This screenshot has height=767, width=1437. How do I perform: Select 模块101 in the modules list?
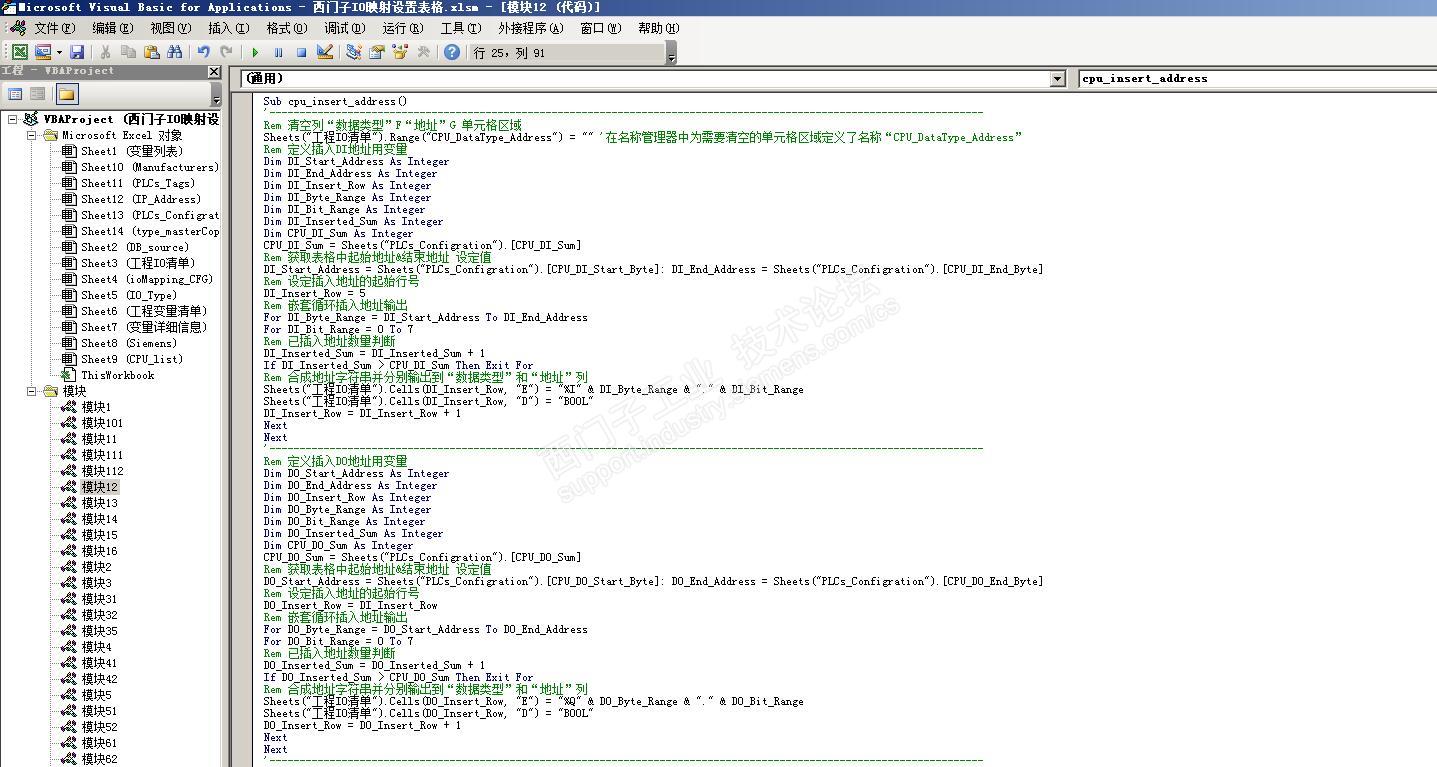[102, 423]
